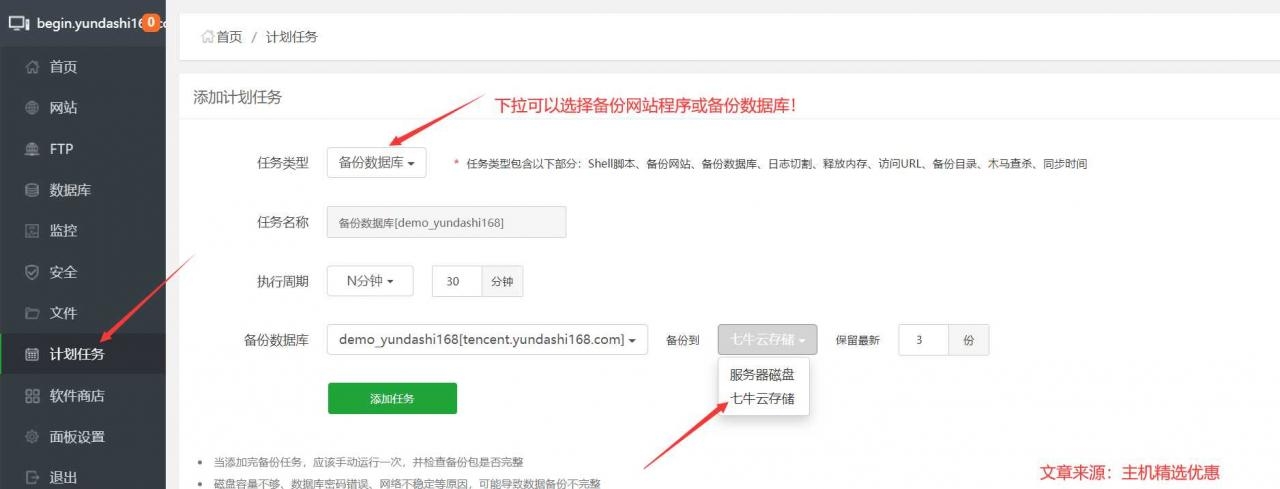Screen dimensions: 1280x489
Task: Click the 保留最新 input showing 3
Action: coord(923,340)
